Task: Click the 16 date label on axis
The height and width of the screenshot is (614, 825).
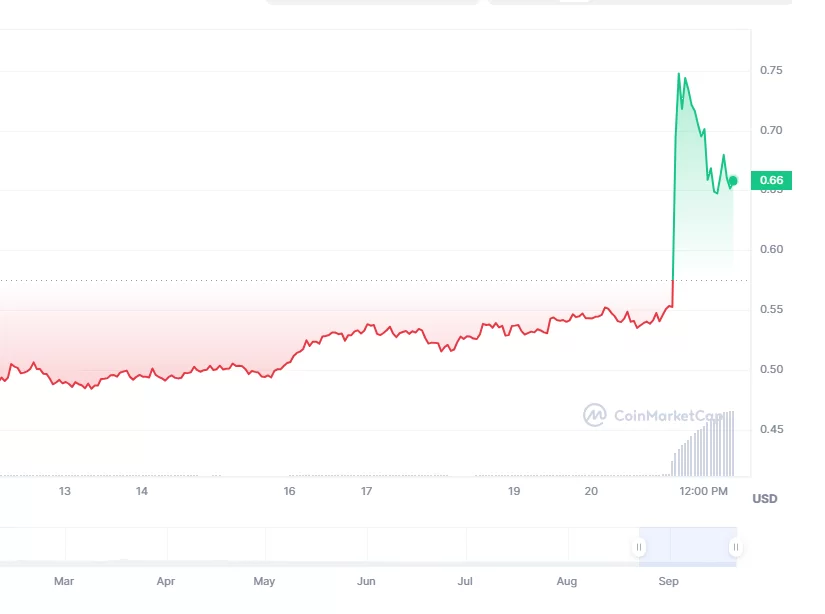Action: pyautogui.click(x=289, y=491)
